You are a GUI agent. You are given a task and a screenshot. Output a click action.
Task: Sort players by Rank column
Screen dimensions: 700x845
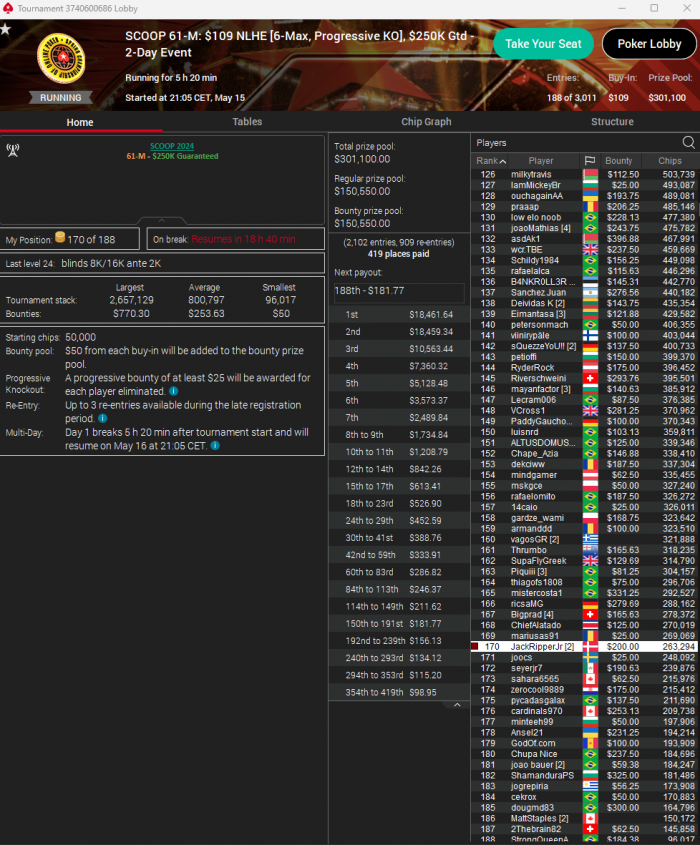tap(490, 161)
